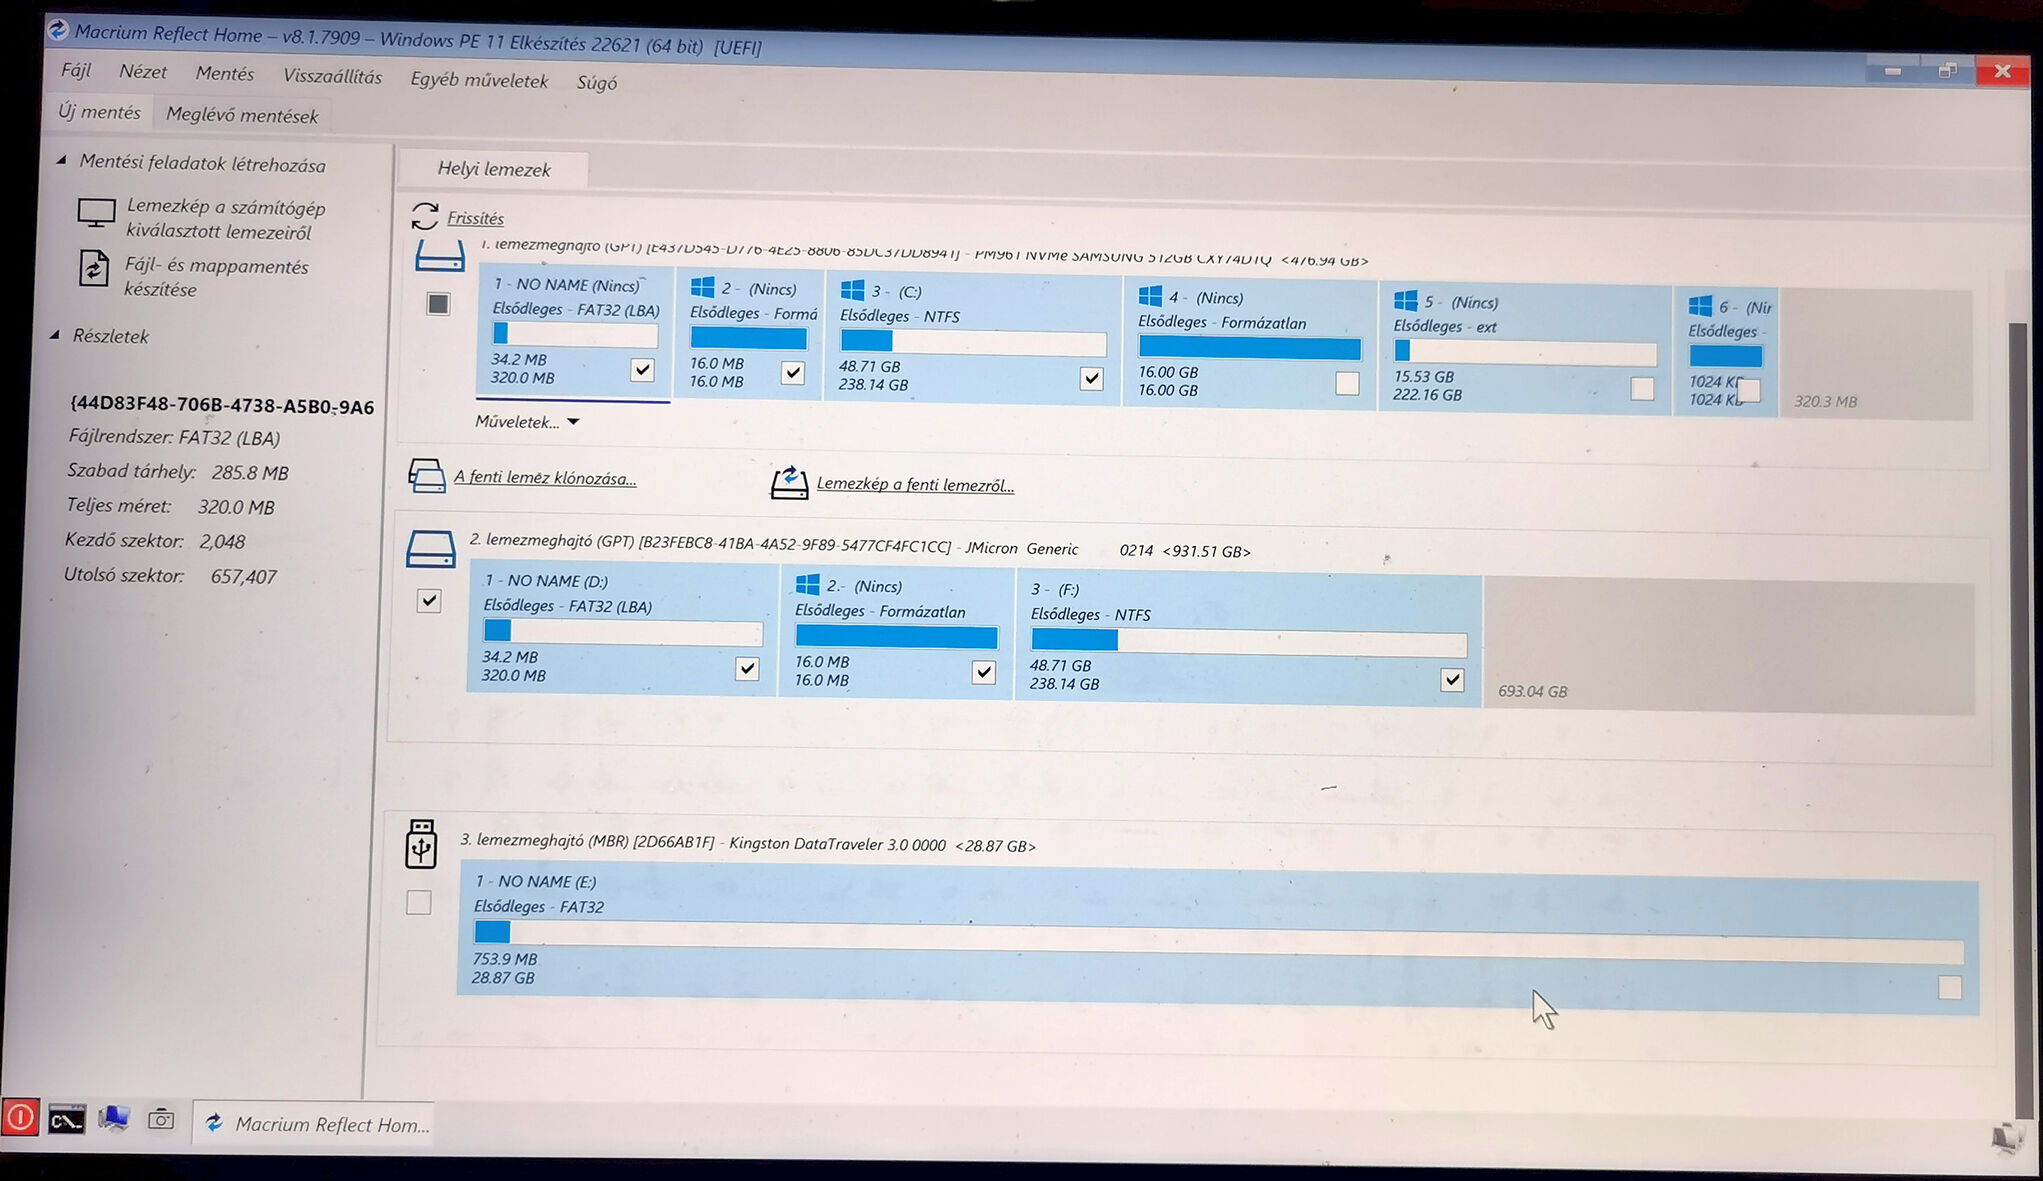Check the Kingston disk 3 checkbox
The width and height of the screenshot is (2043, 1181).
(x=419, y=902)
